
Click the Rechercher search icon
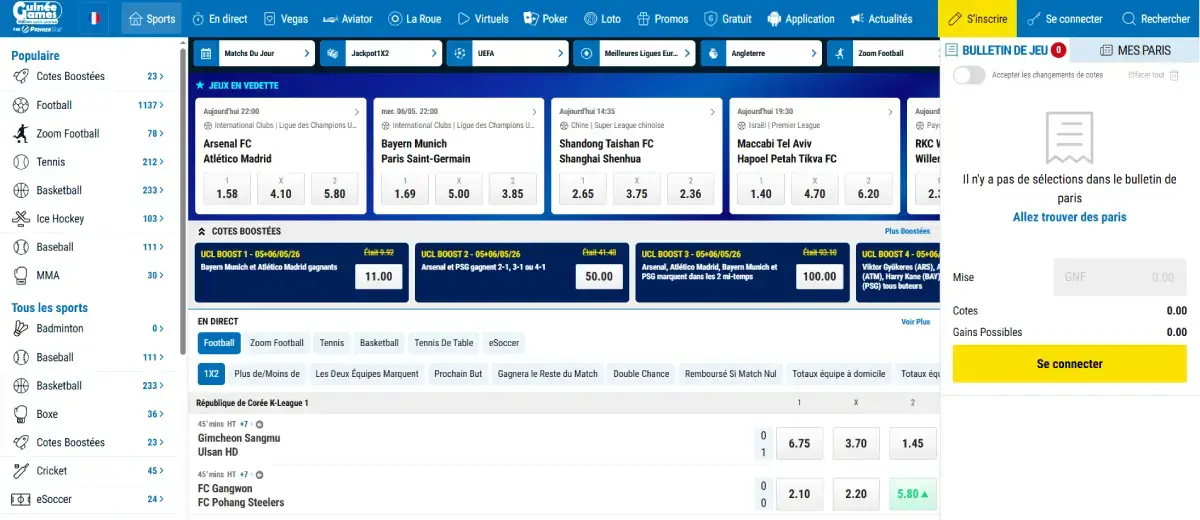click(x=1129, y=19)
